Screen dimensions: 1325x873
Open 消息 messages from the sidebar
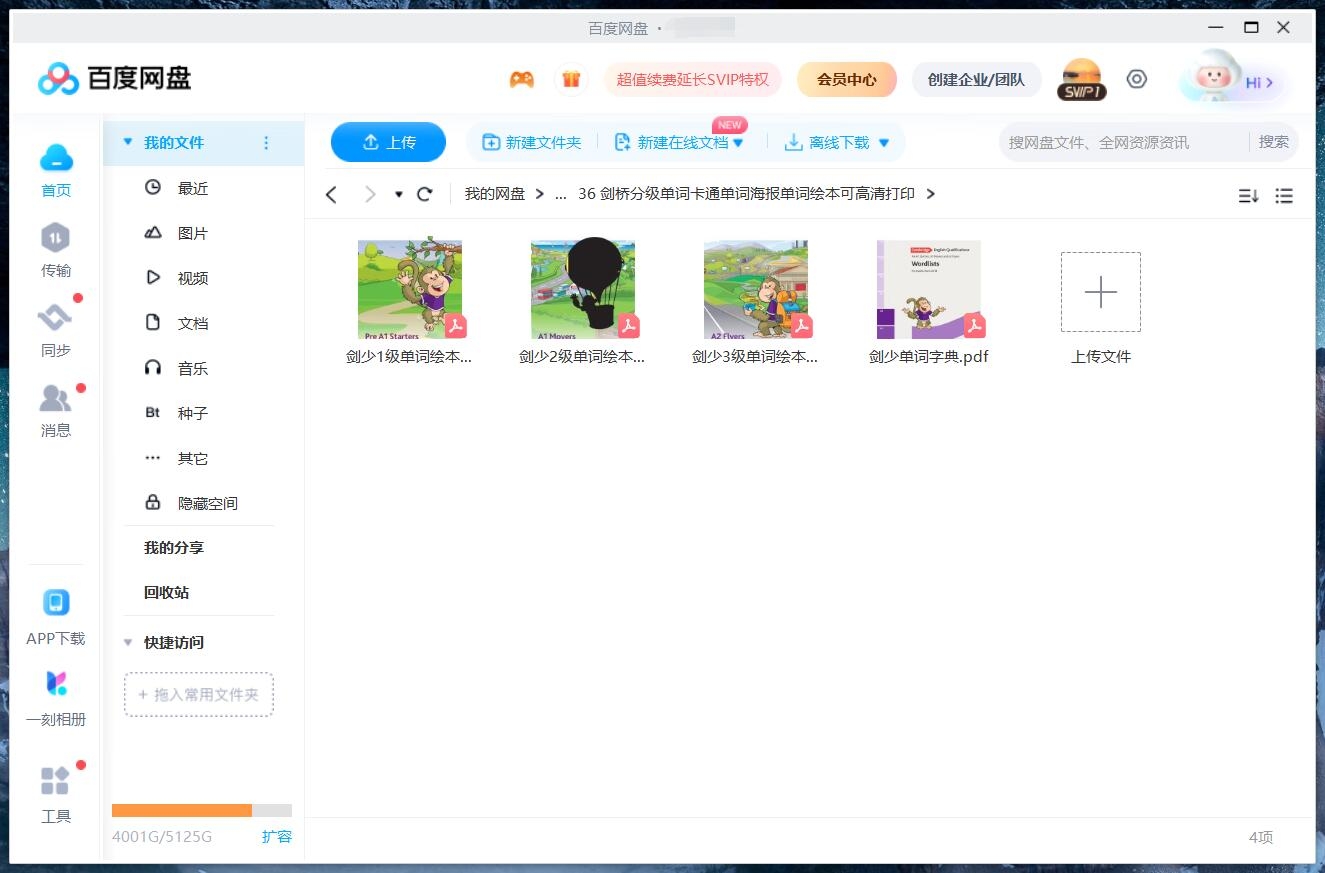point(55,410)
